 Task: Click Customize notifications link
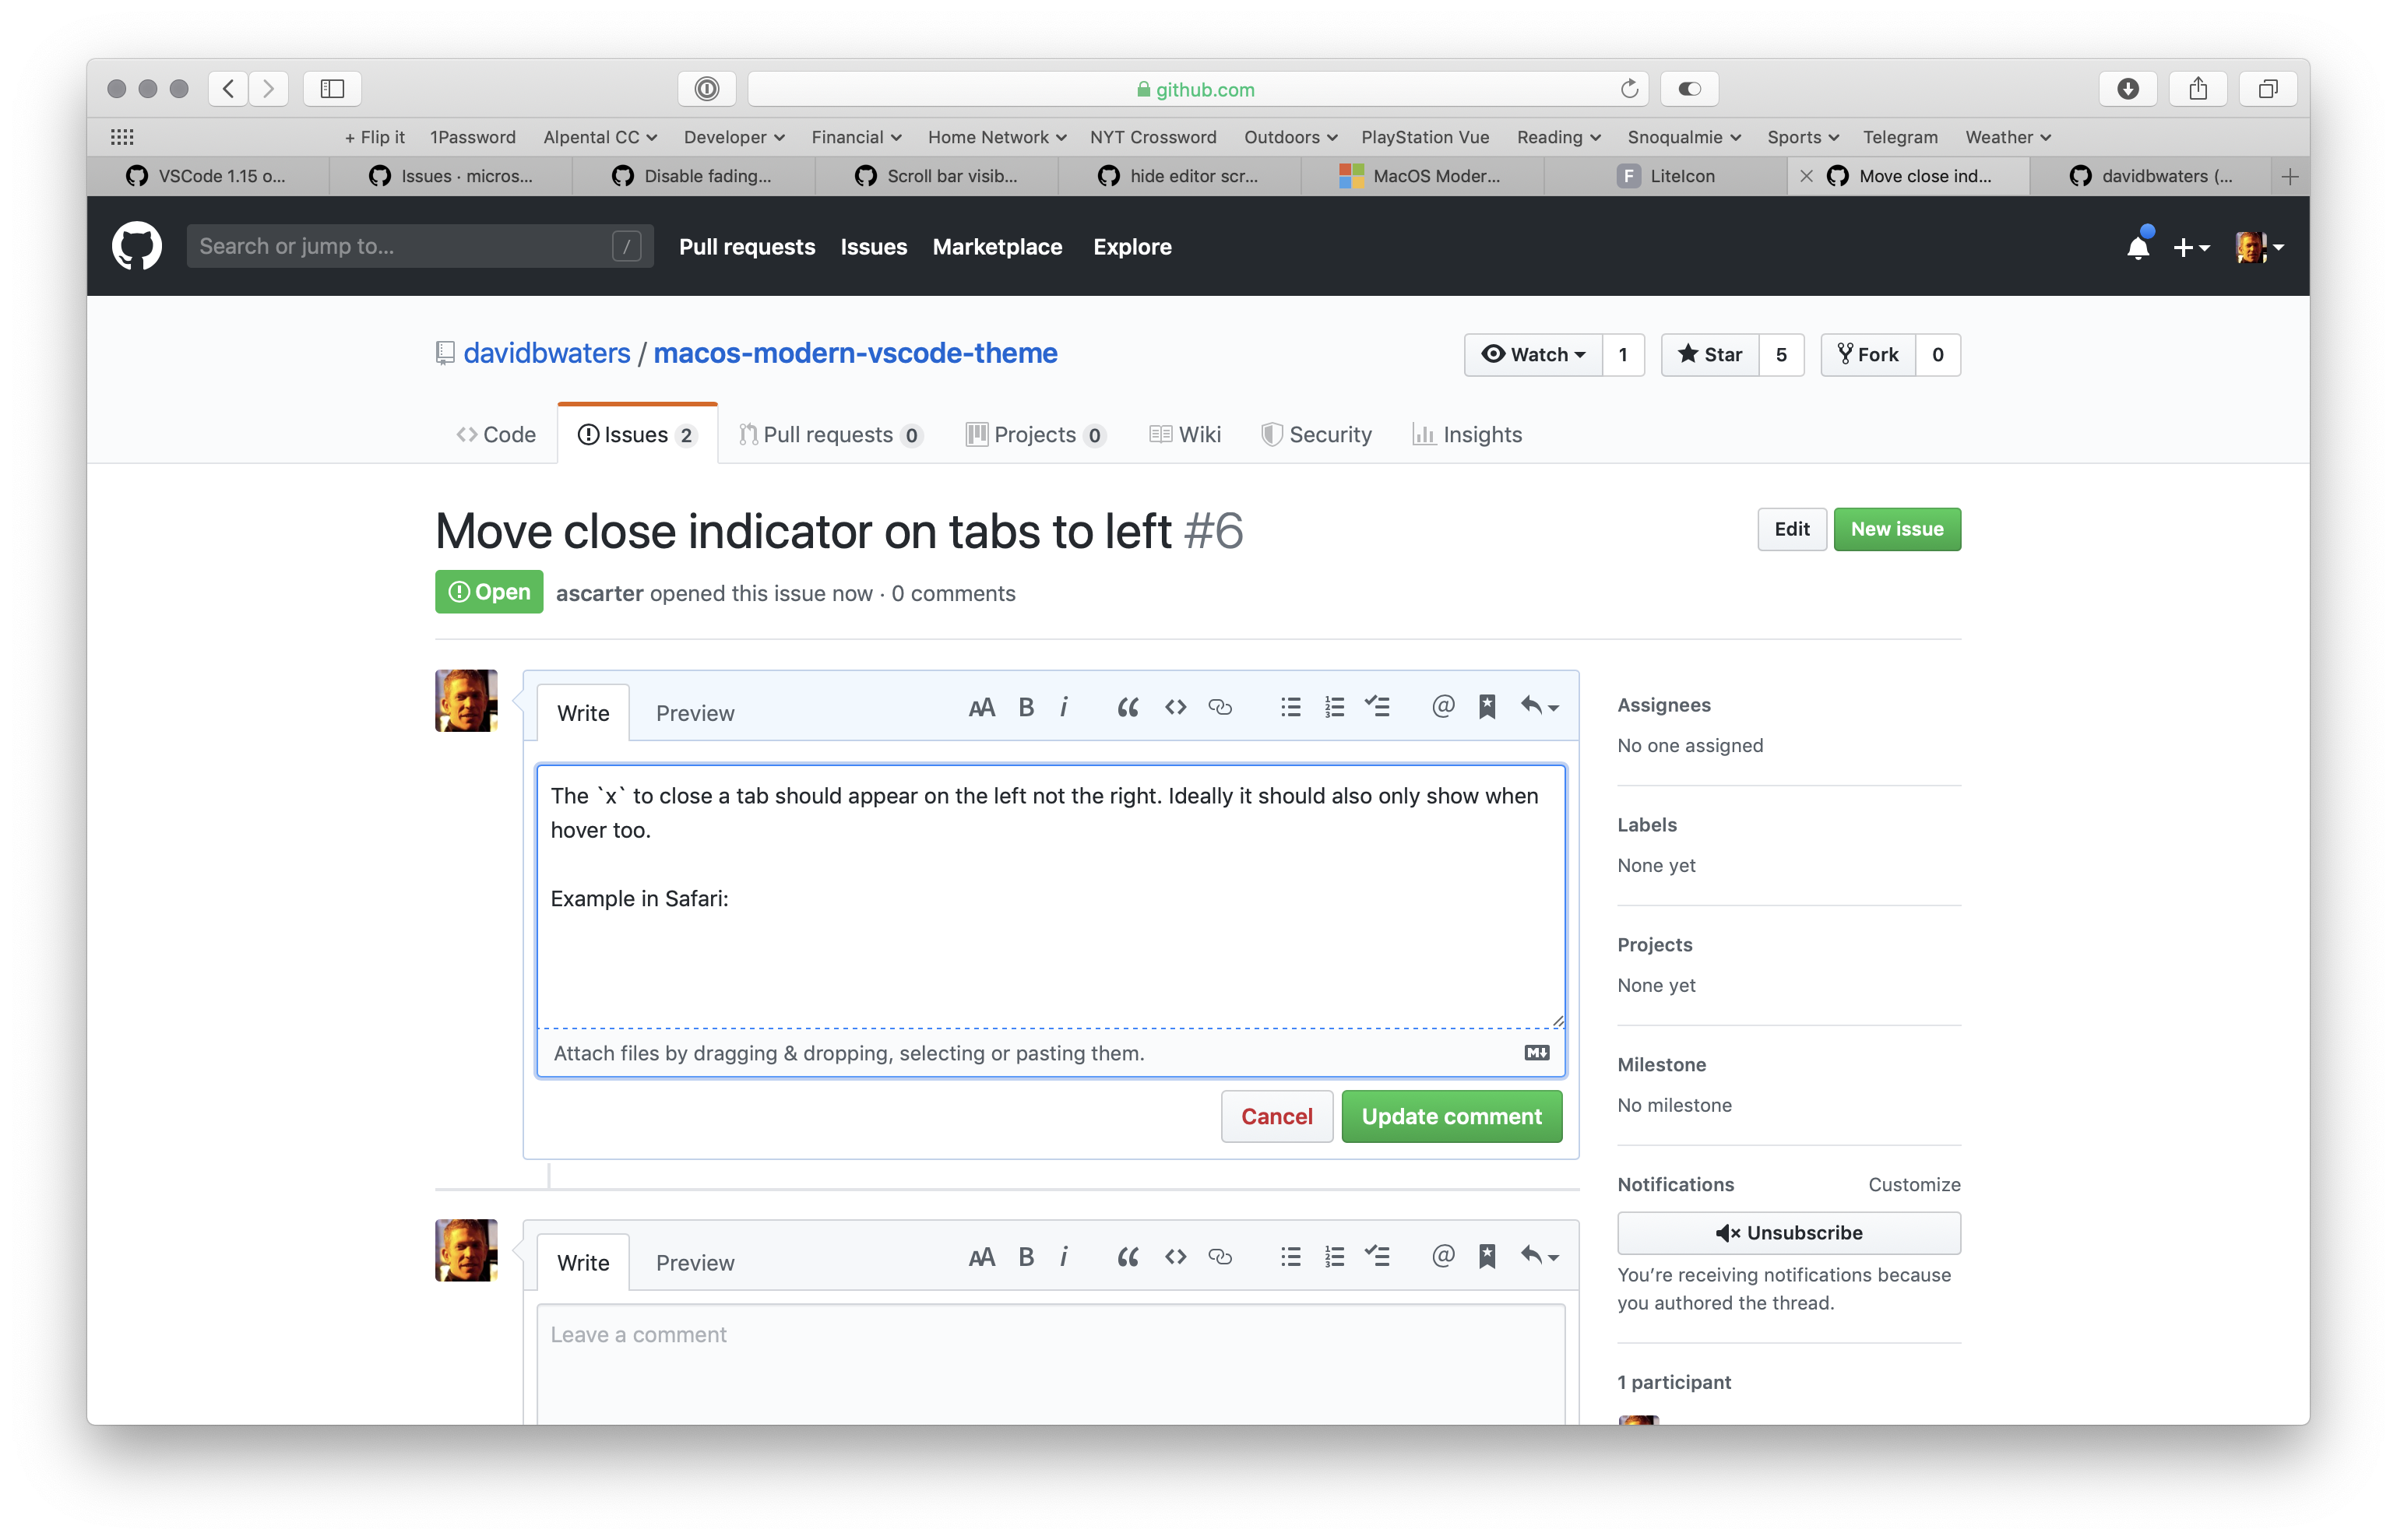(1913, 1184)
